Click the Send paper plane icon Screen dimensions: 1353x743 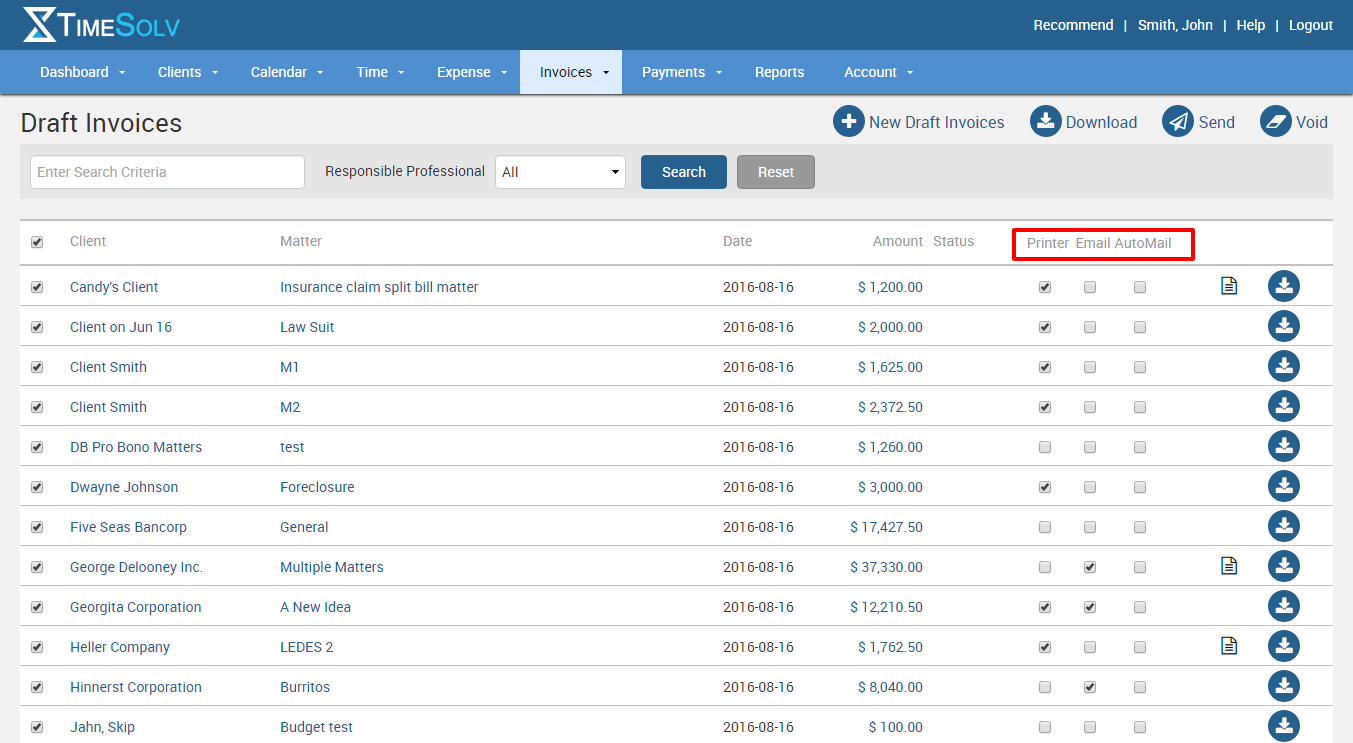click(x=1177, y=122)
